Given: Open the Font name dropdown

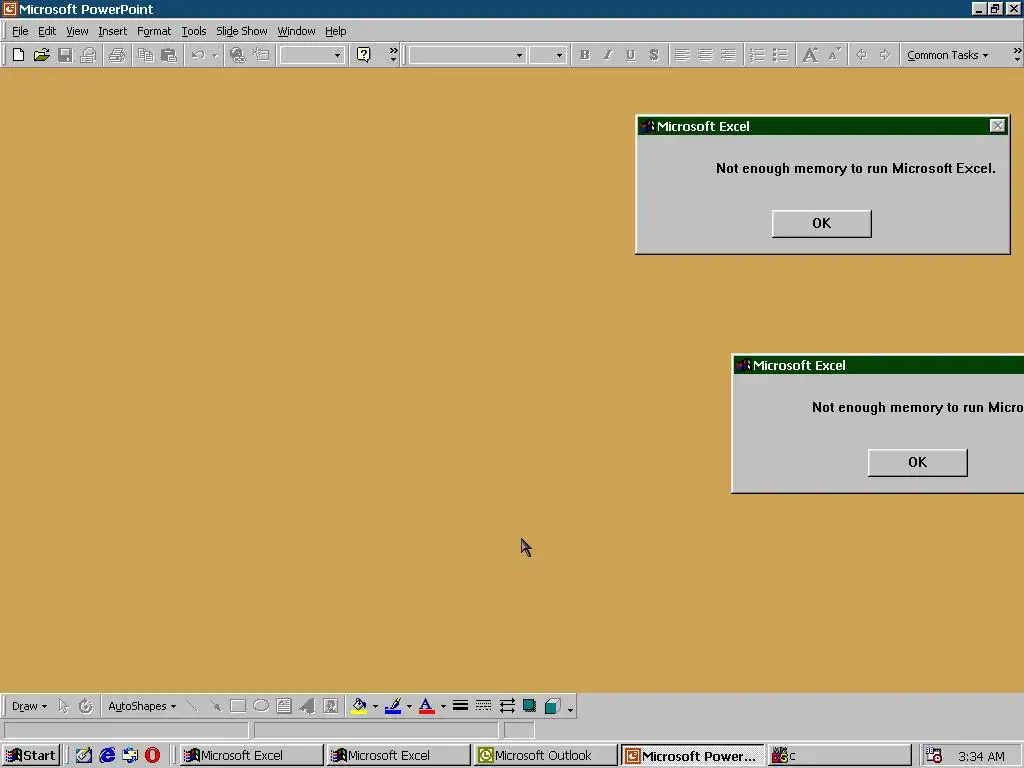Looking at the screenshot, I should point(519,56).
